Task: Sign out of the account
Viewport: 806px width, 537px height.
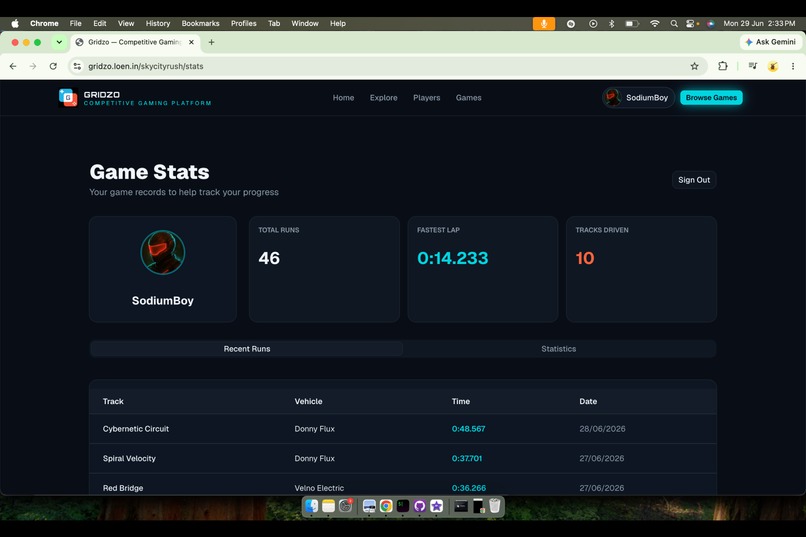Action: coord(694,180)
